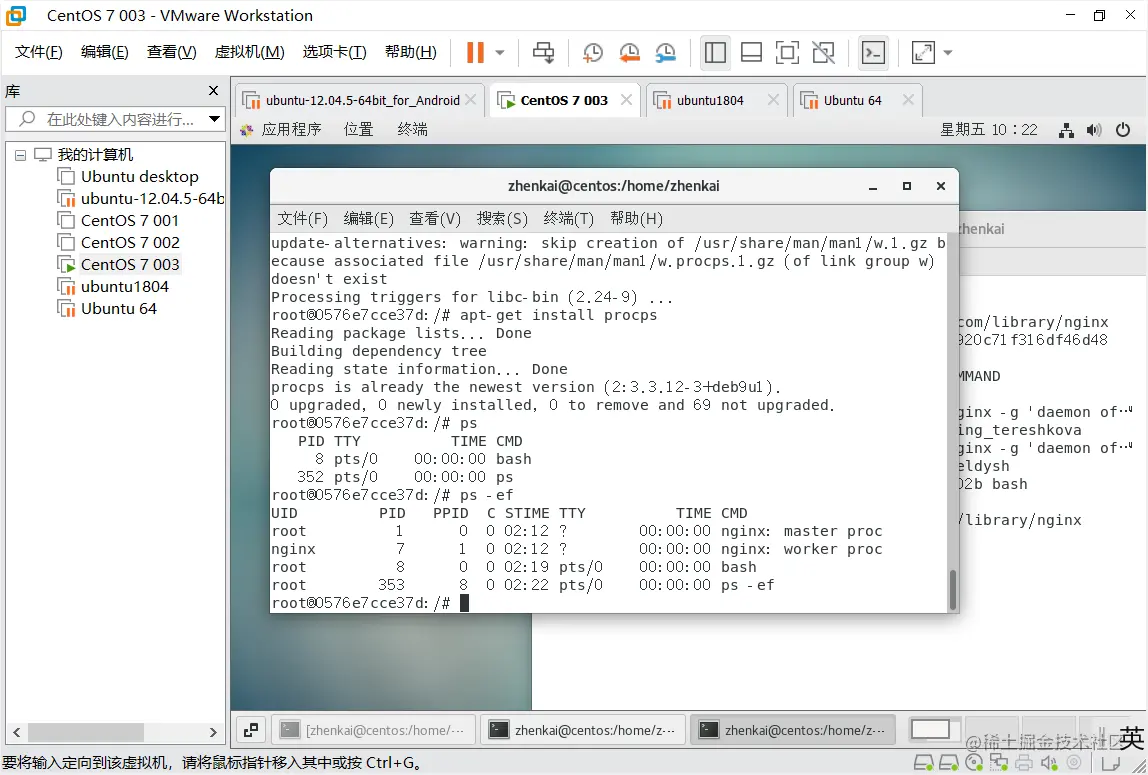This screenshot has height=775, width=1148.
Task: Open the terminal 帮助(H) menu
Action: pos(636,219)
